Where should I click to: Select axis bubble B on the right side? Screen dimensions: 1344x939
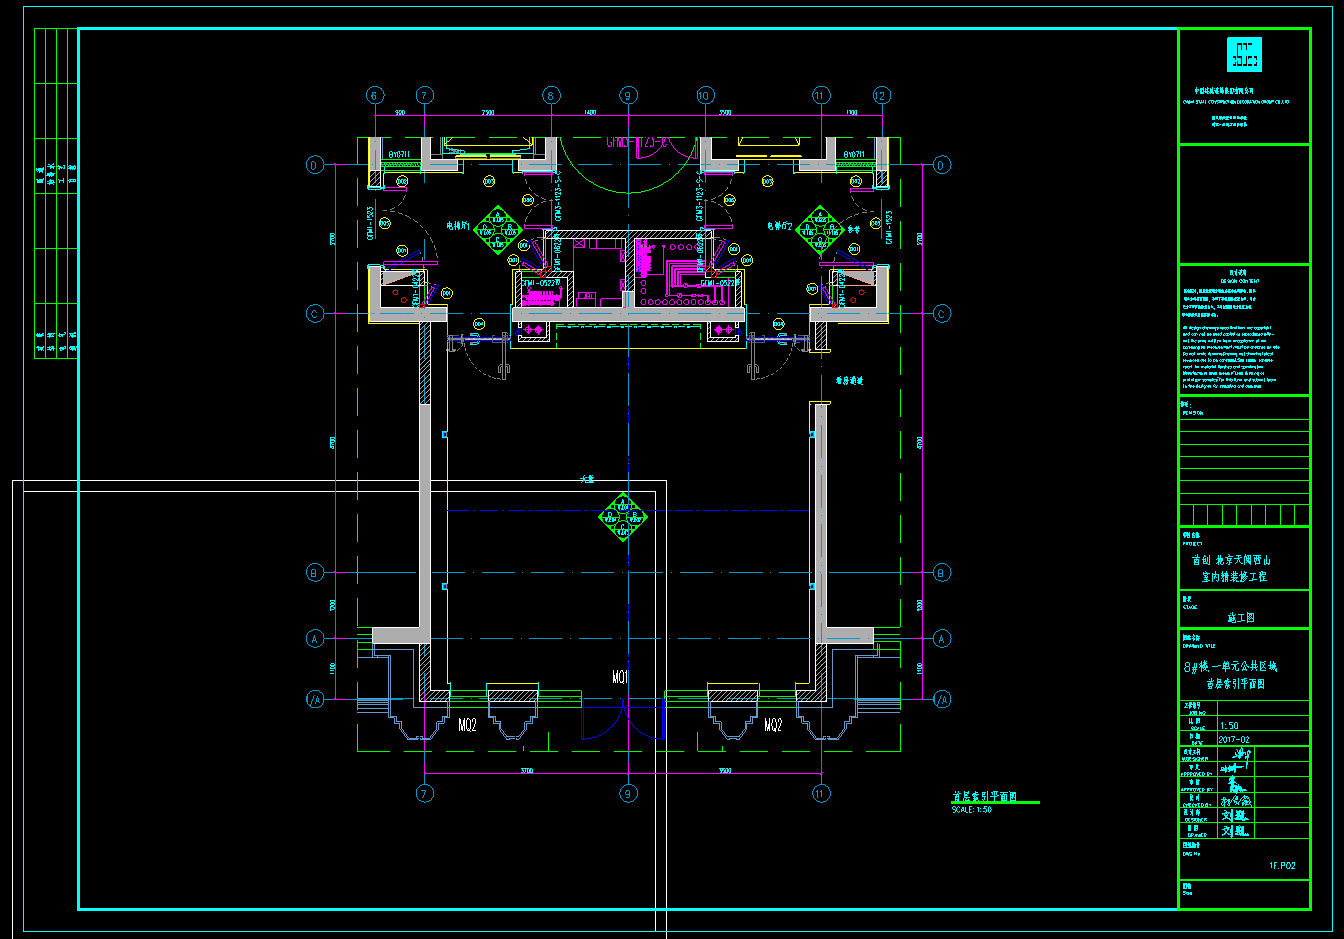pos(942,573)
